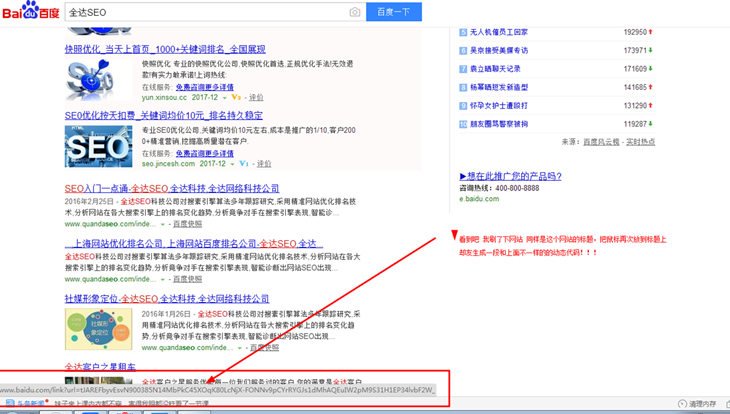The height and width of the screenshot is (414, 730).
Task: Open hot search 怀孕女护士遭殴打
Action: [x=499, y=106]
